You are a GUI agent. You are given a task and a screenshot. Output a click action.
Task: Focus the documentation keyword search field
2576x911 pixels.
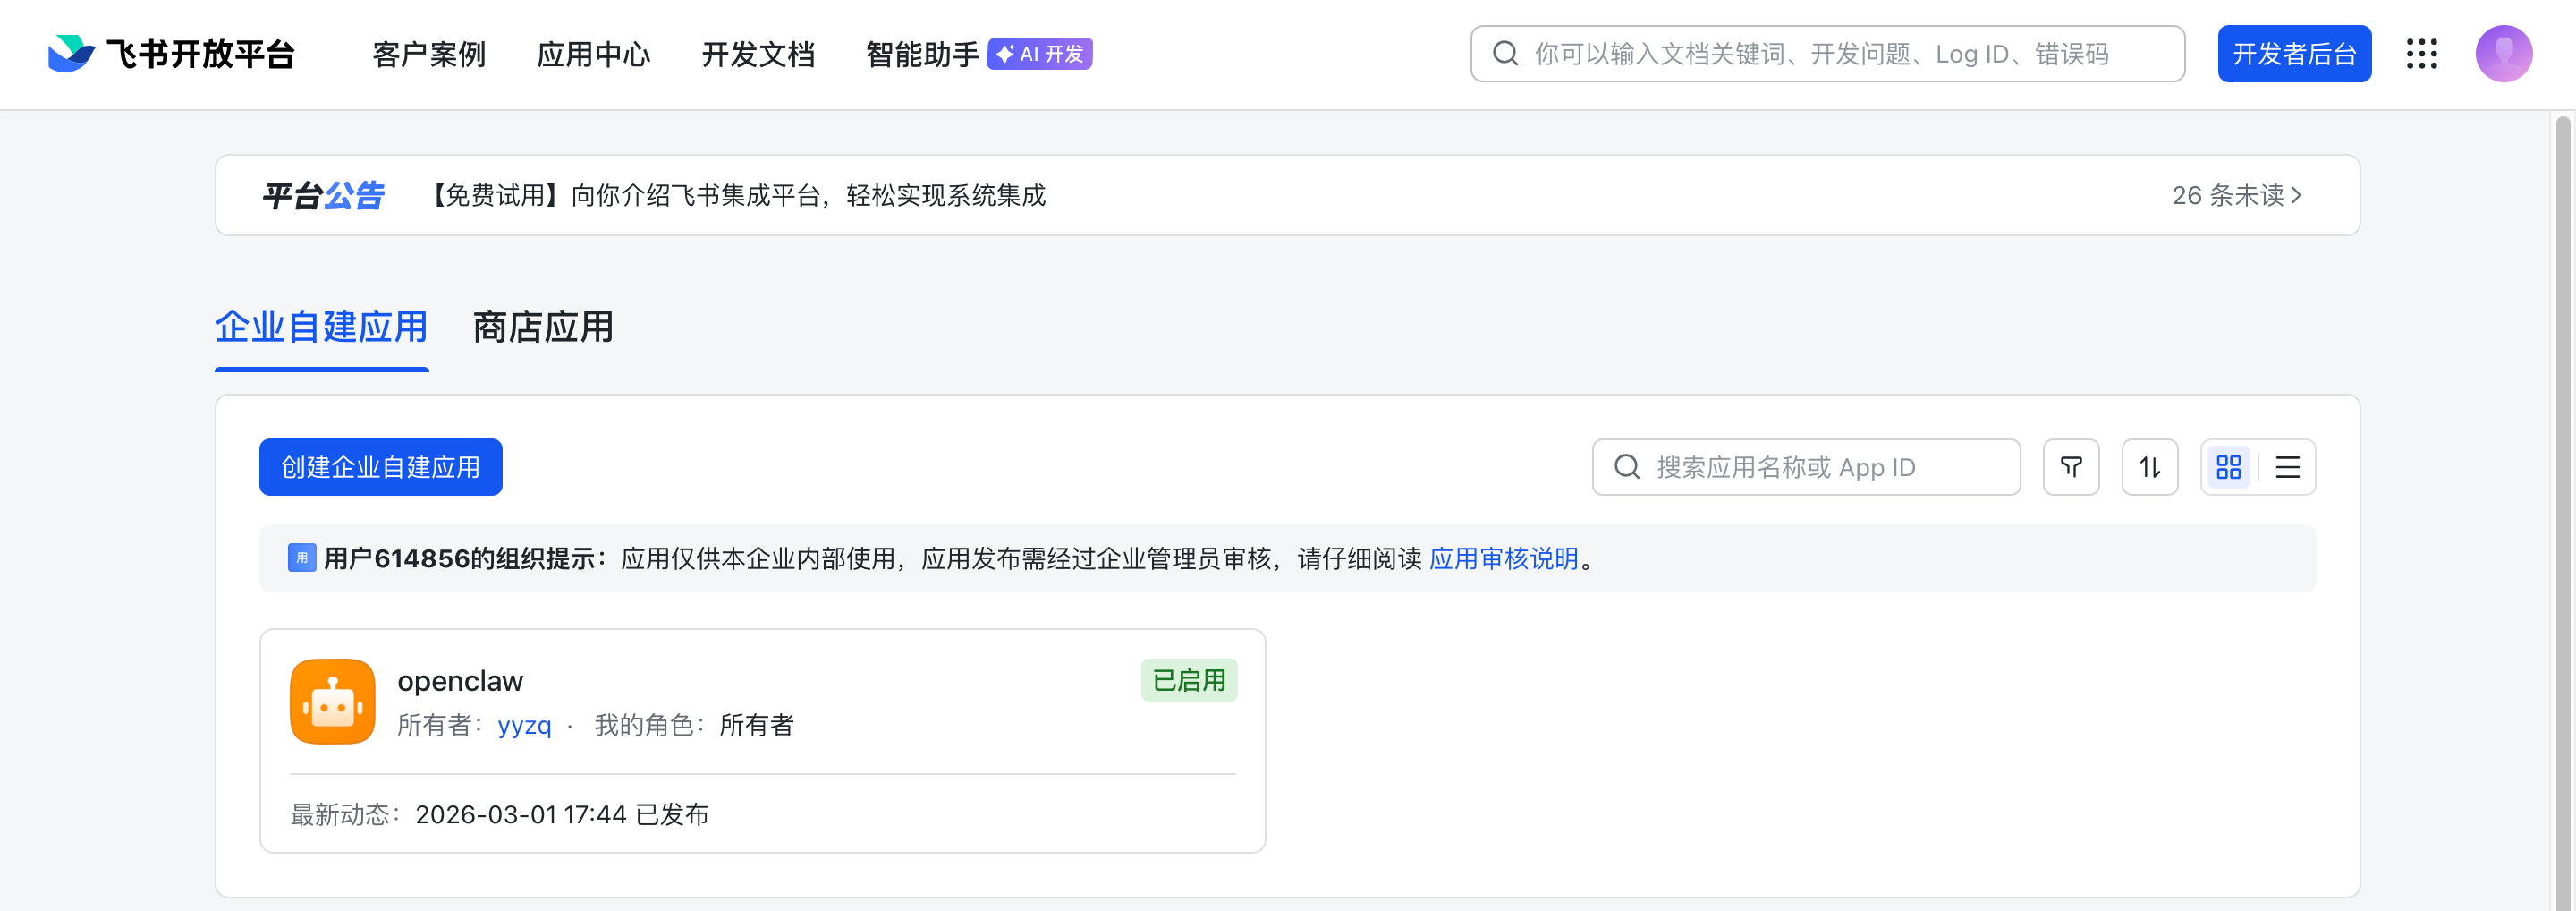[1840, 54]
